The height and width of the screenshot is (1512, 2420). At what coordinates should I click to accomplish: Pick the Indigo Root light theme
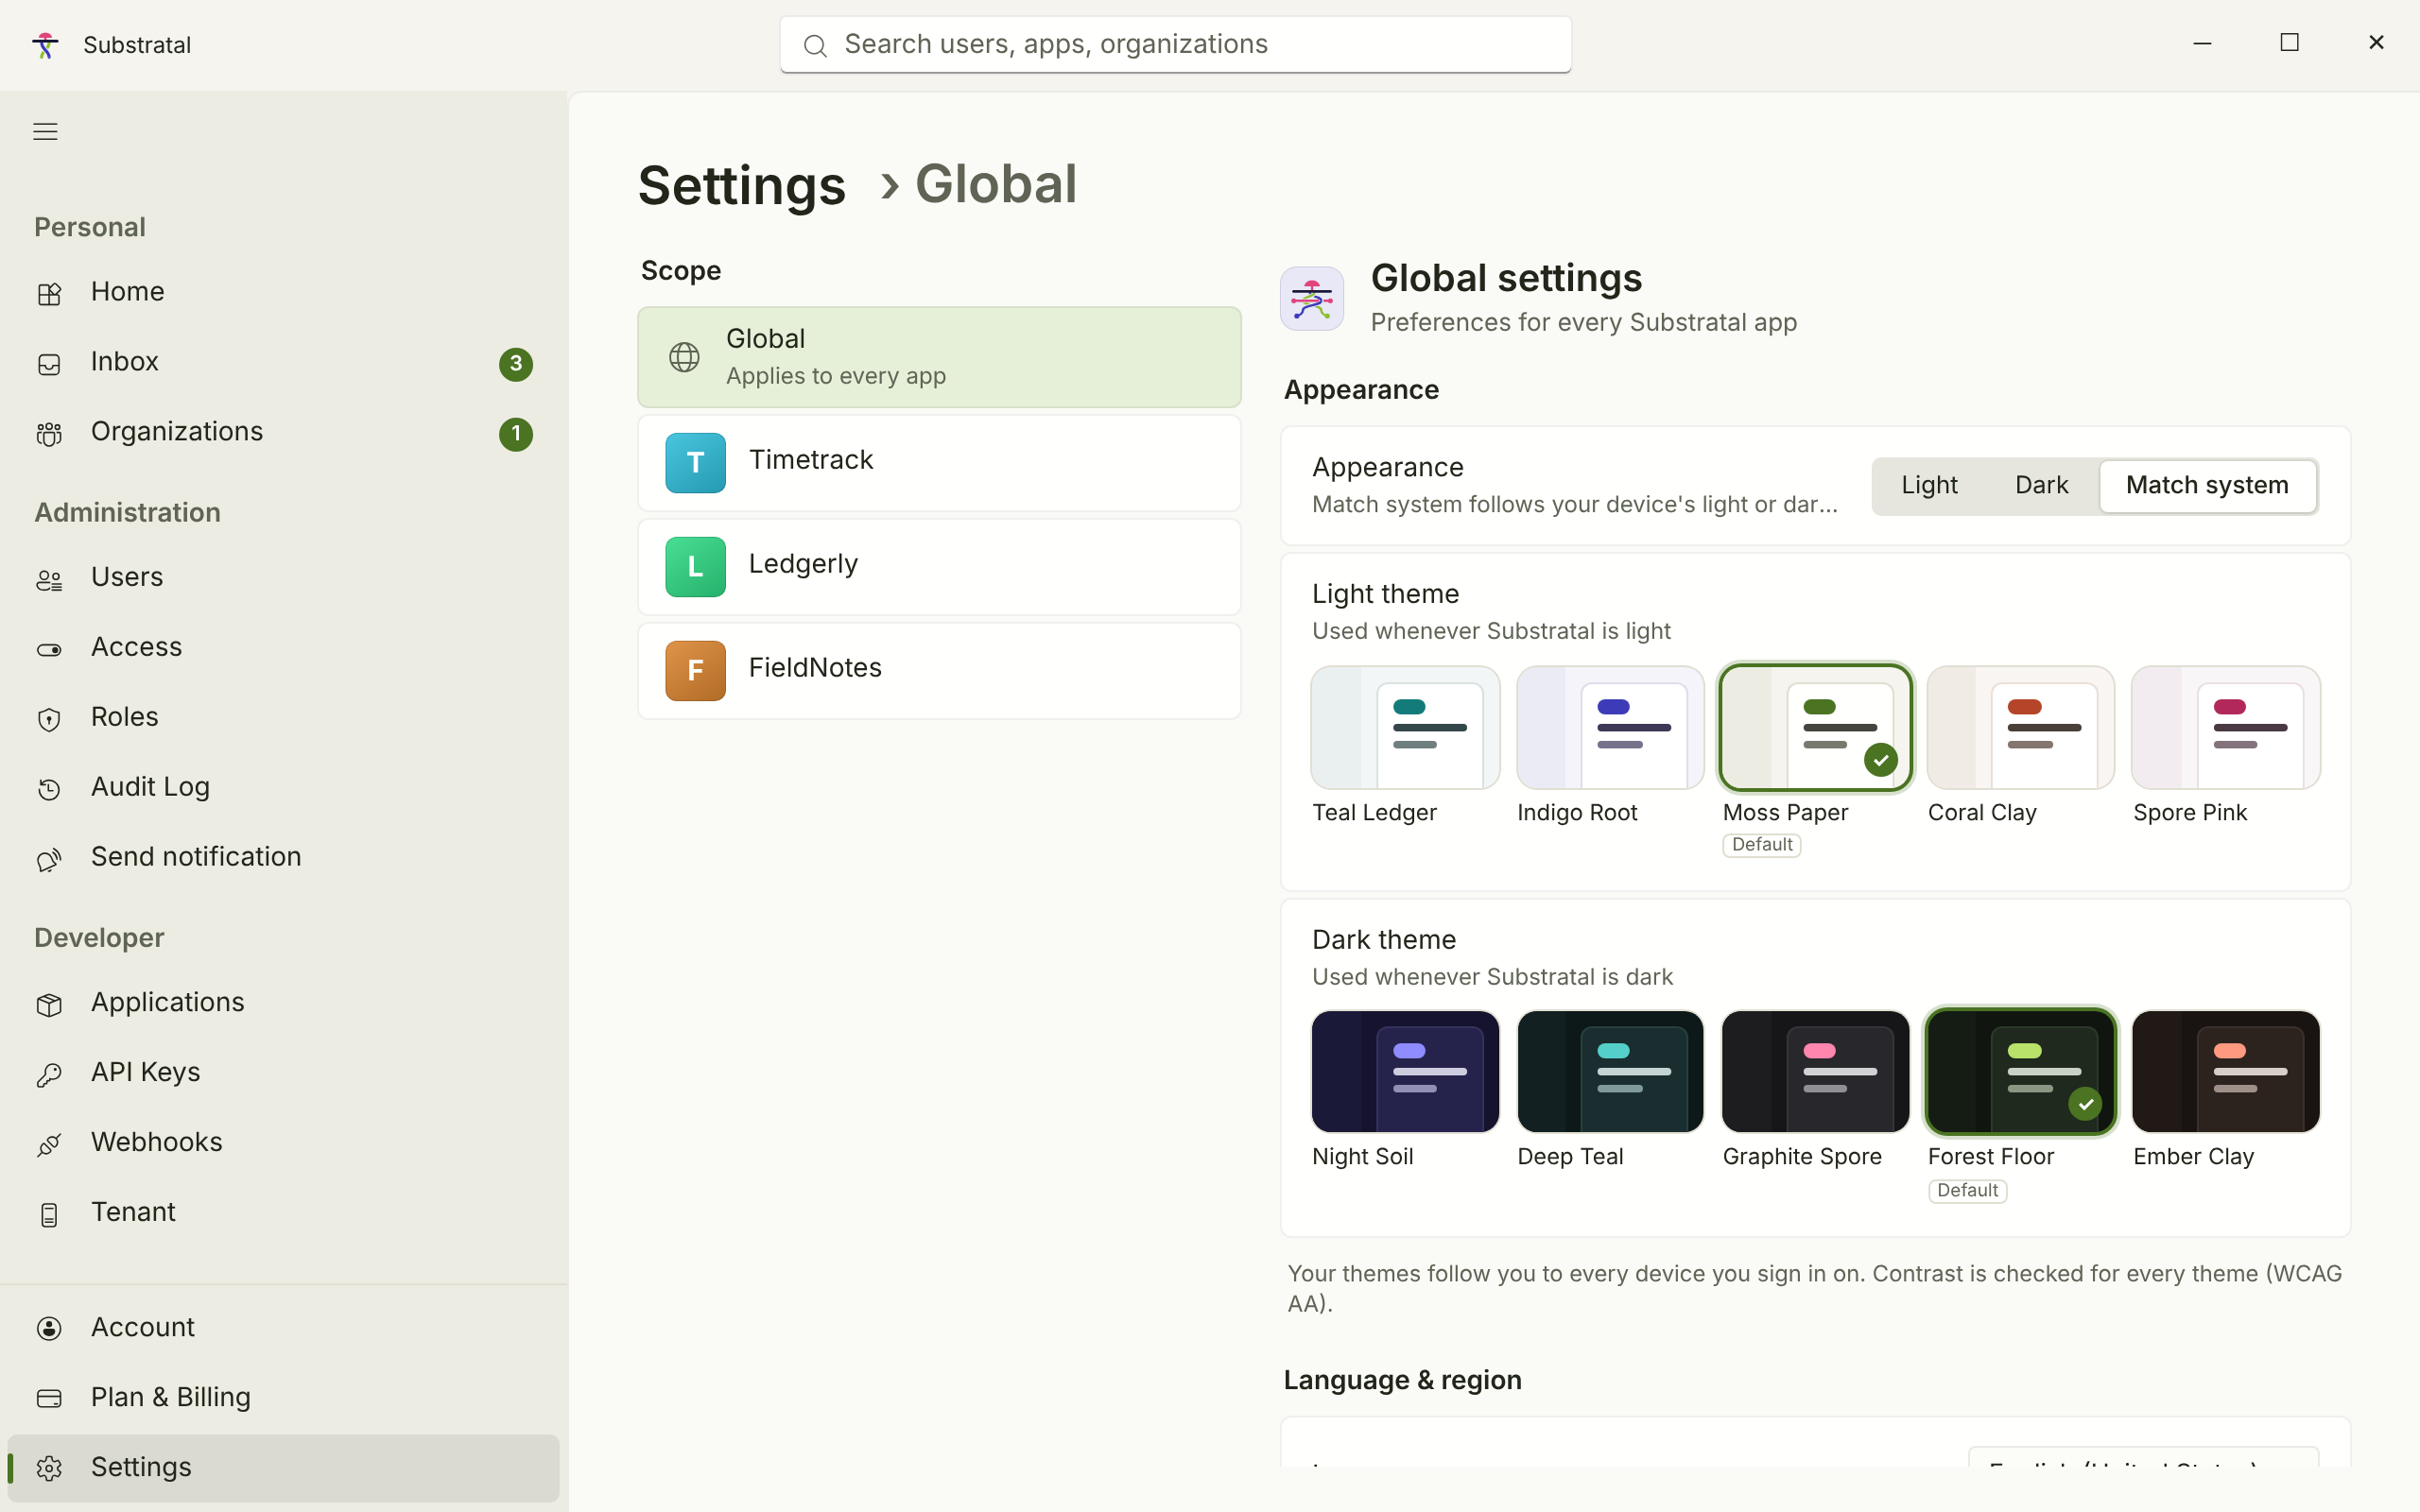click(x=1610, y=728)
